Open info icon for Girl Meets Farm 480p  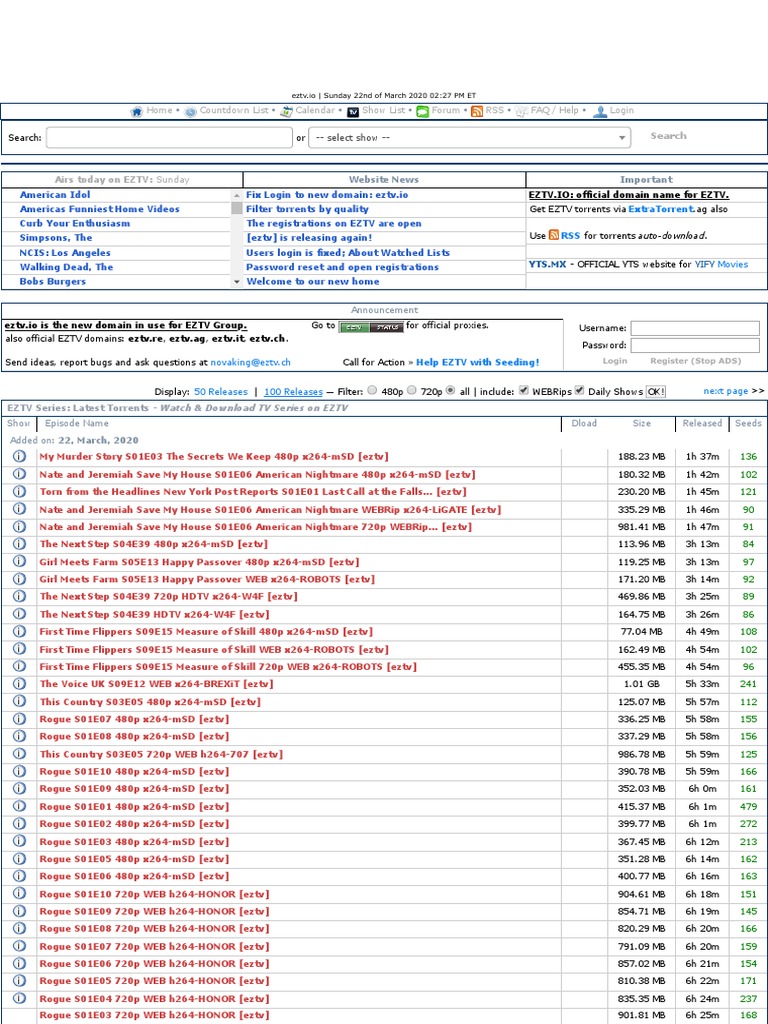19,561
